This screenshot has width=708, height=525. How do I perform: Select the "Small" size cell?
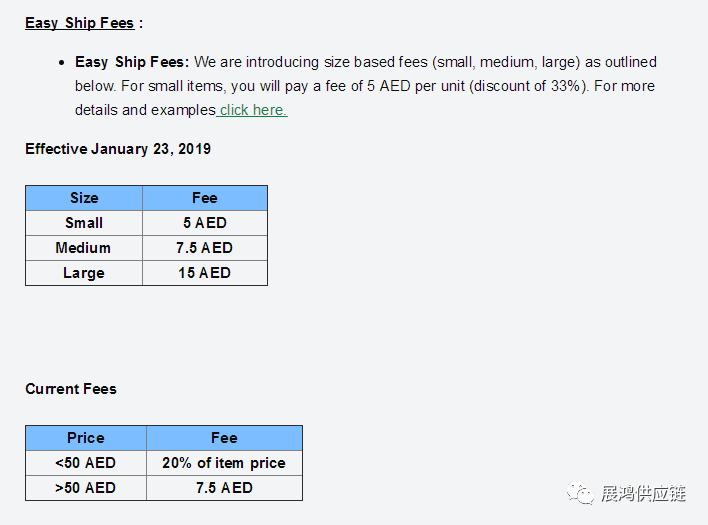(84, 223)
